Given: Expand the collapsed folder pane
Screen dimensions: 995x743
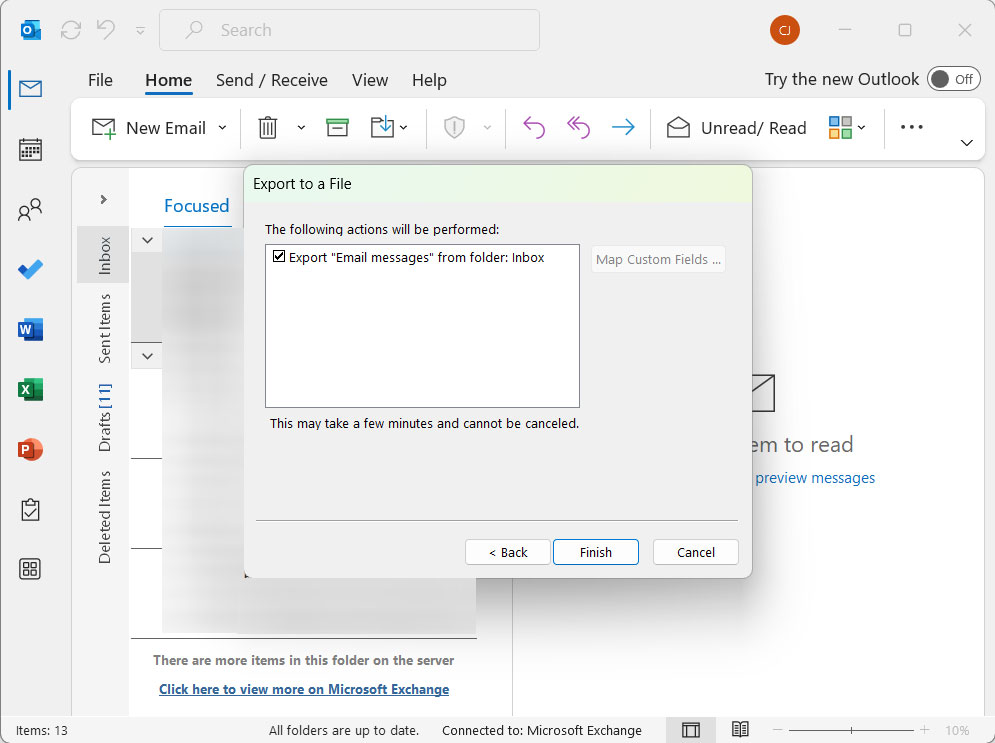Looking at the screenshot, I should coord(103,200).
